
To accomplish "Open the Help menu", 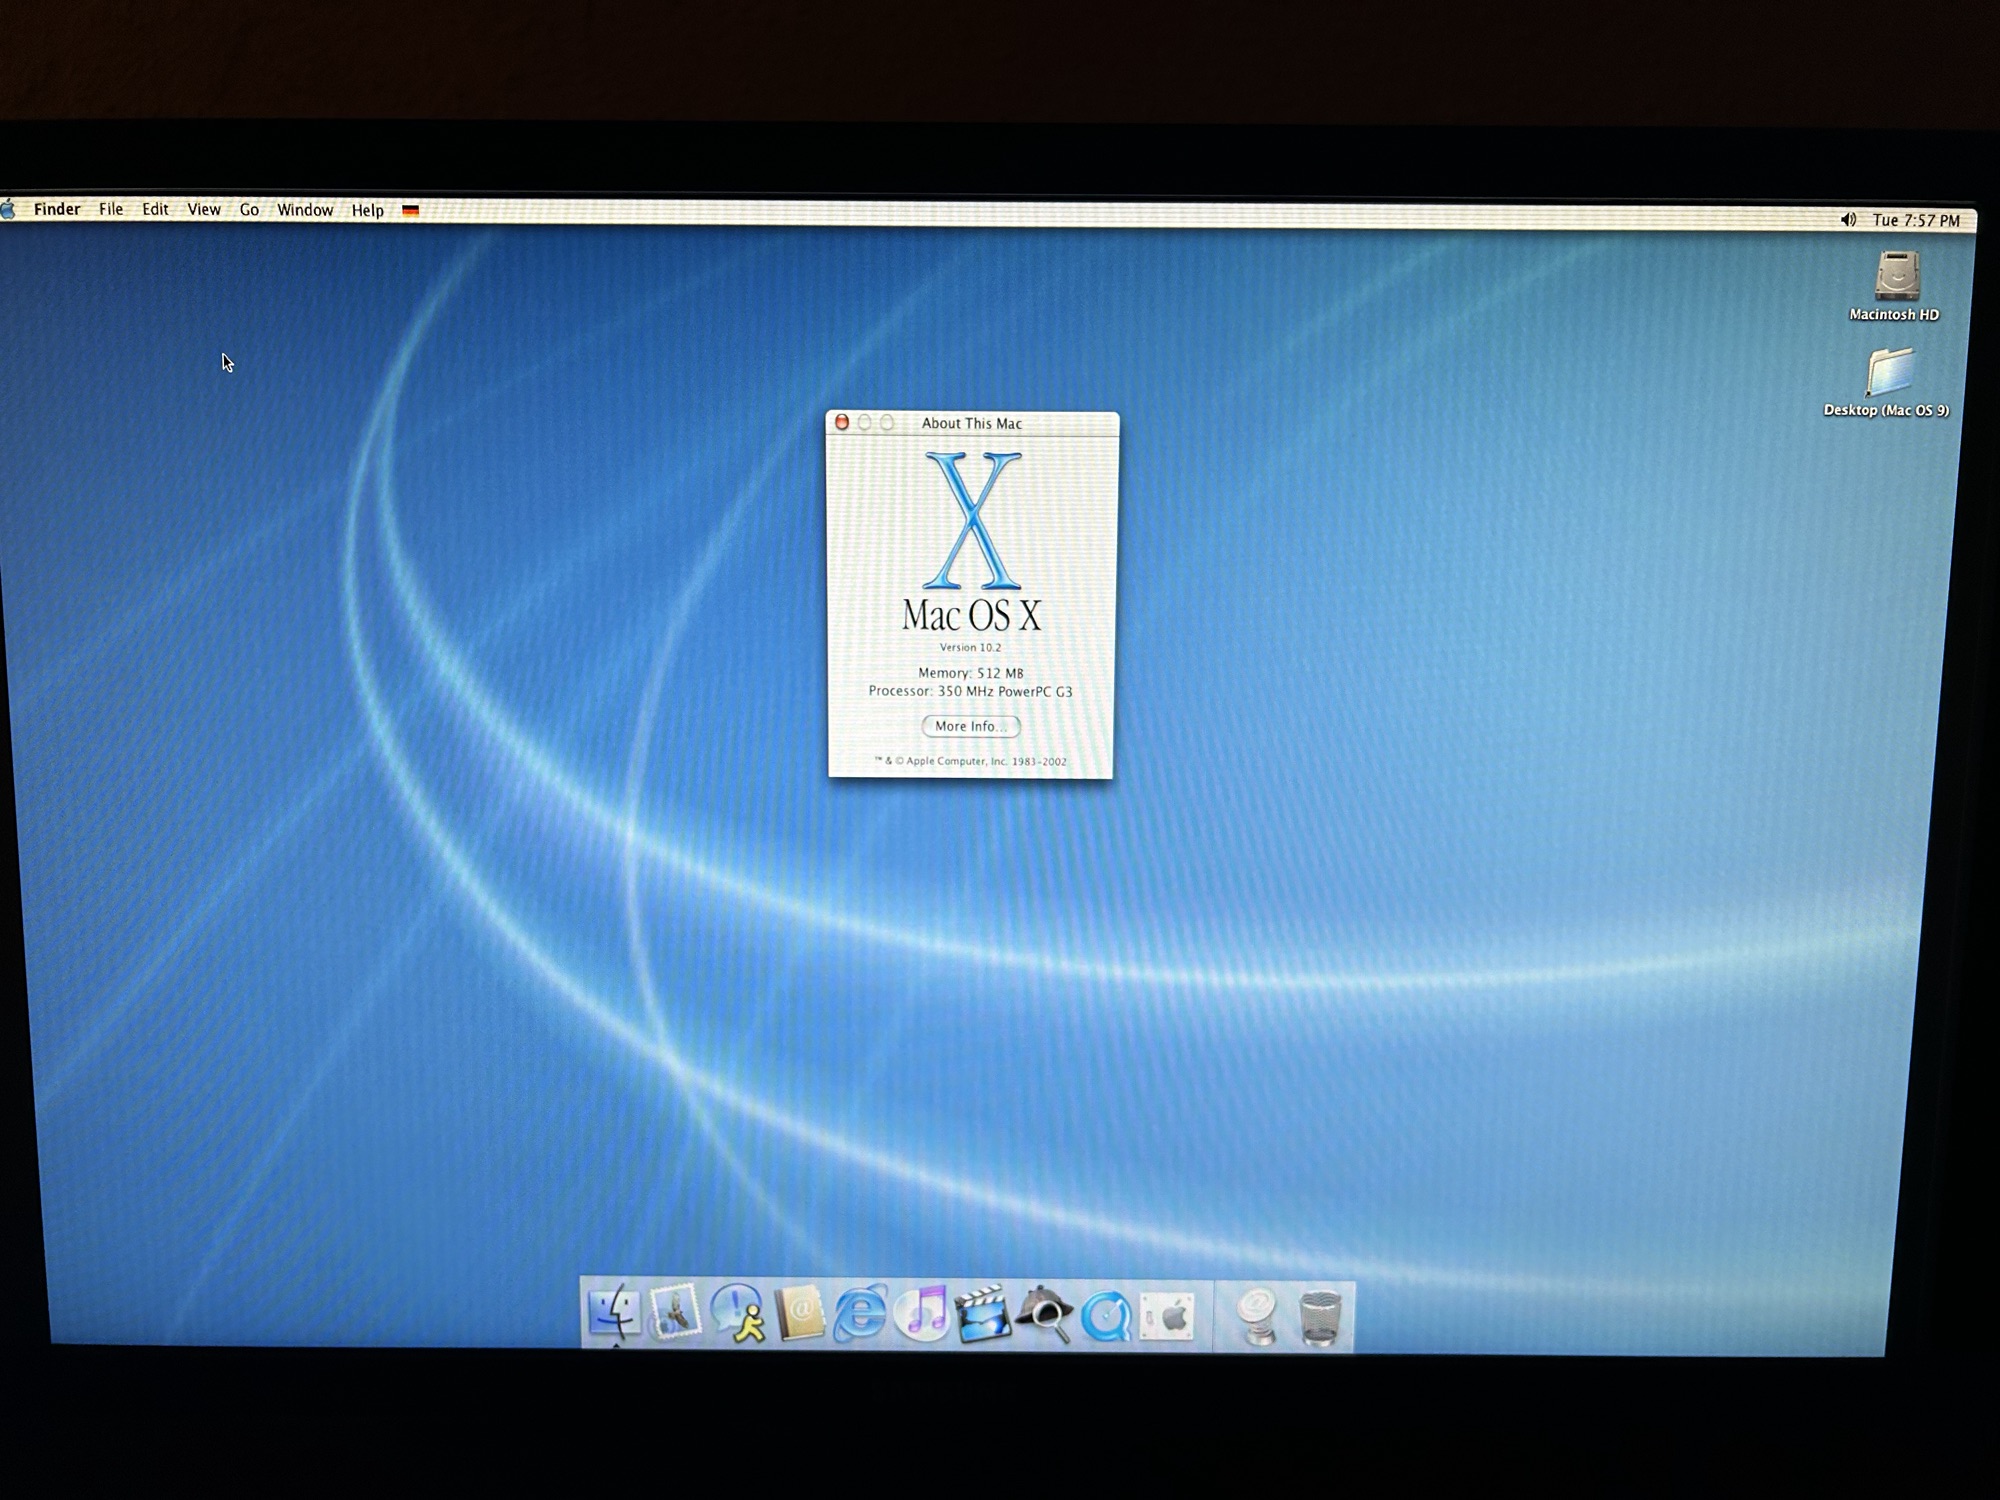I will pos(367,211).
